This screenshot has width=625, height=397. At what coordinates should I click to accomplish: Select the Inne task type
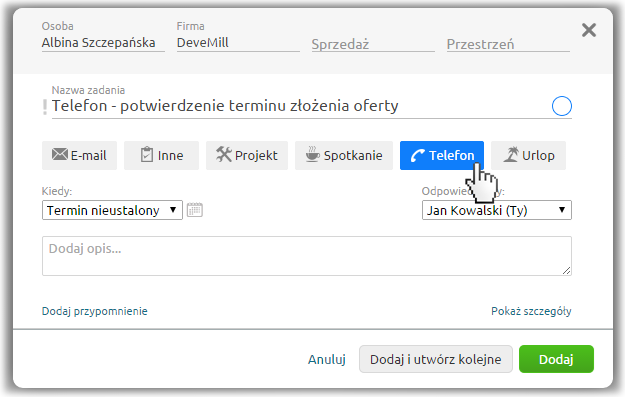(x=161, y=155)
